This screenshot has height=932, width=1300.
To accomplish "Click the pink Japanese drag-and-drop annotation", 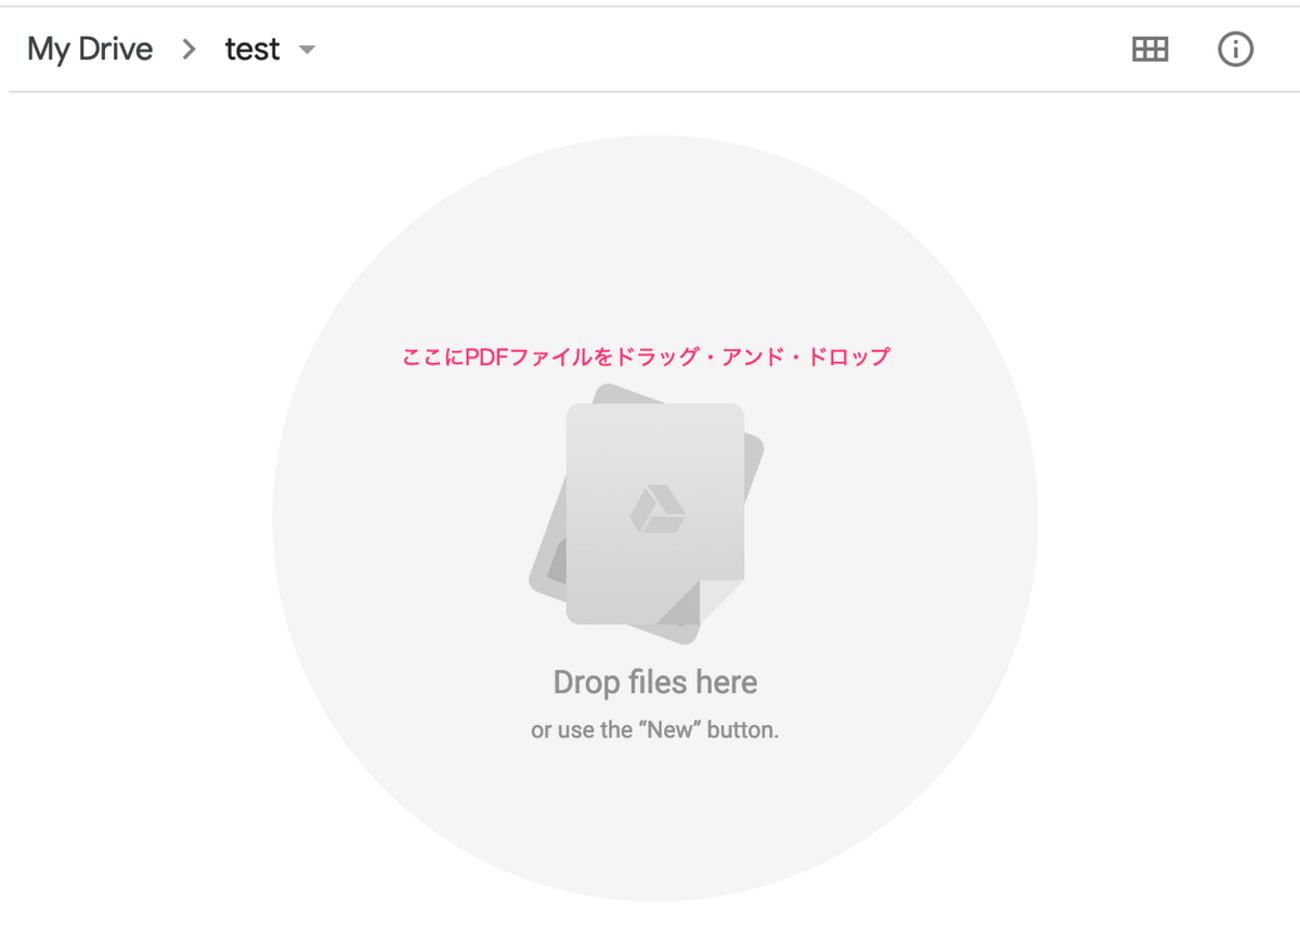I will point(646,357).
